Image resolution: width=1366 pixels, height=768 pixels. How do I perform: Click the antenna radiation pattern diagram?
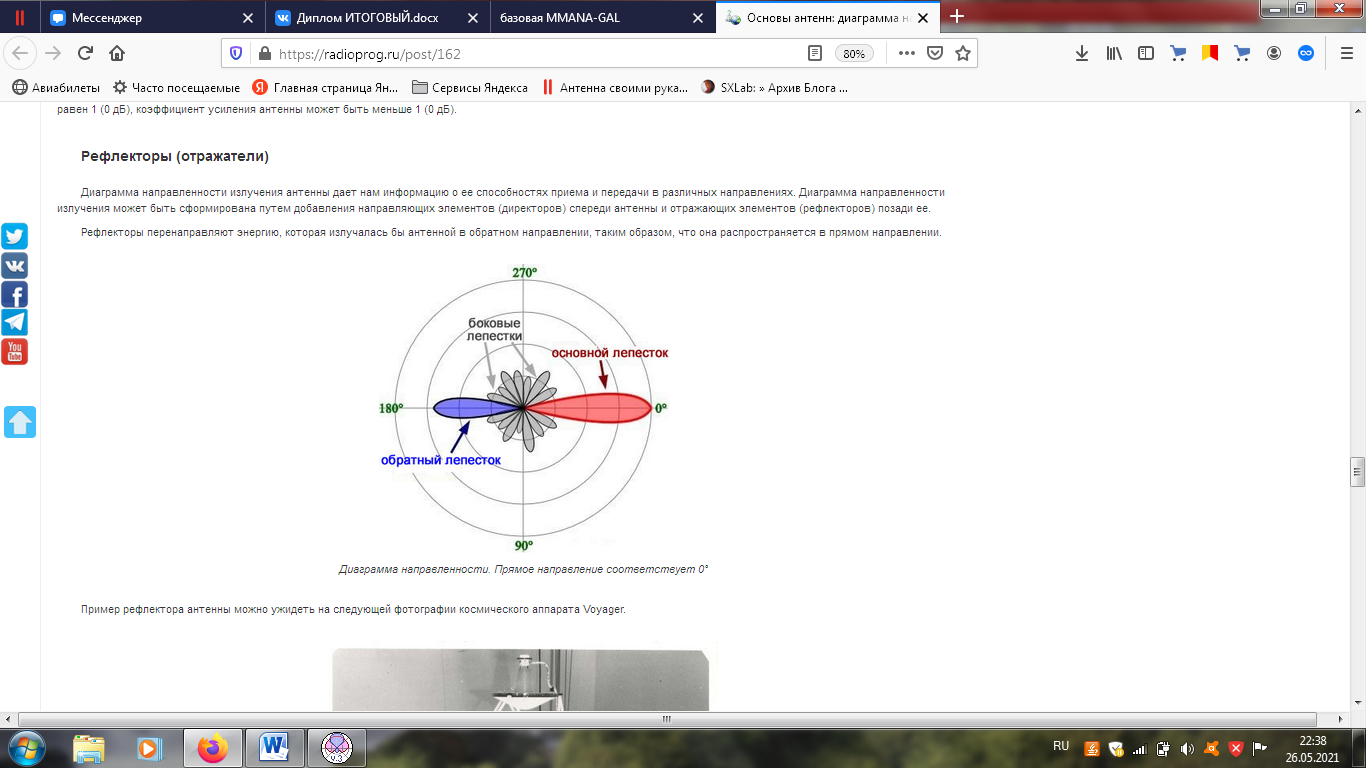click(x=522, y=409)
